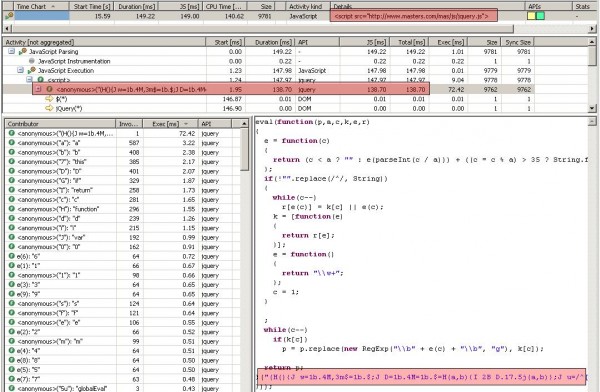
Task: Click green icon of the "var" contributor row
Action: pyautogui.click(x=11, y=237)
